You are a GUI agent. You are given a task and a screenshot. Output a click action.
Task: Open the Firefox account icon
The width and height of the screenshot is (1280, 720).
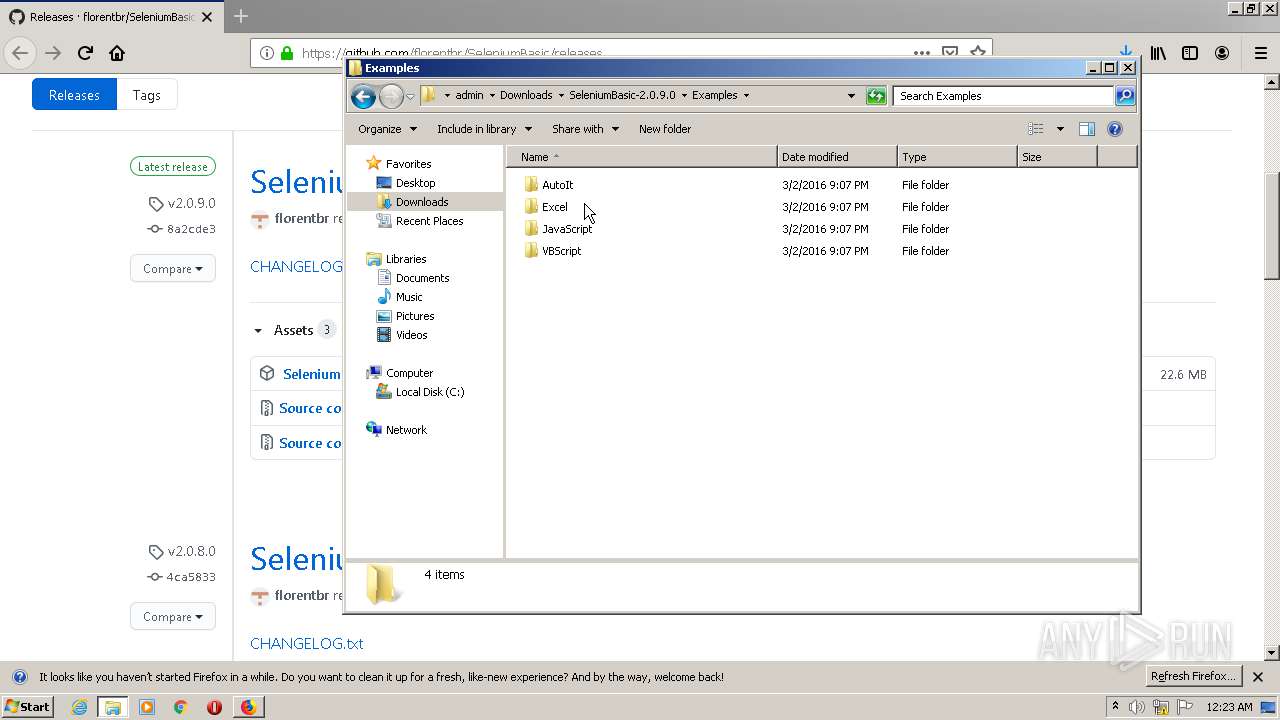pos(1222,53)
